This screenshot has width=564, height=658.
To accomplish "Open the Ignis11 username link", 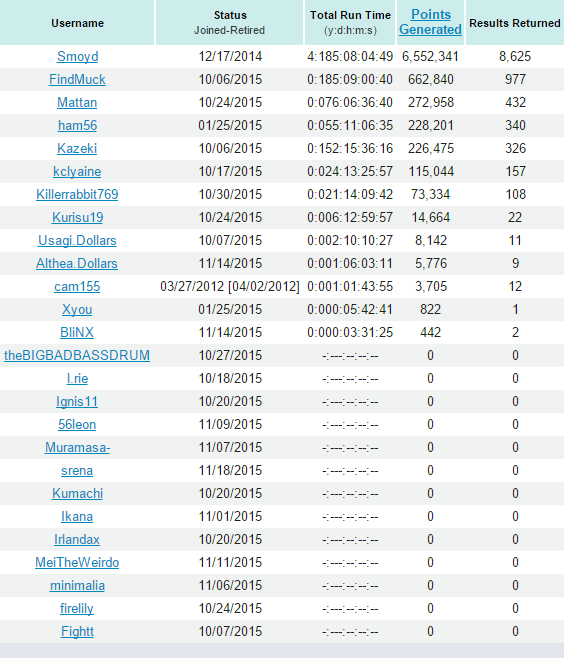I will (x=77, y=402).
